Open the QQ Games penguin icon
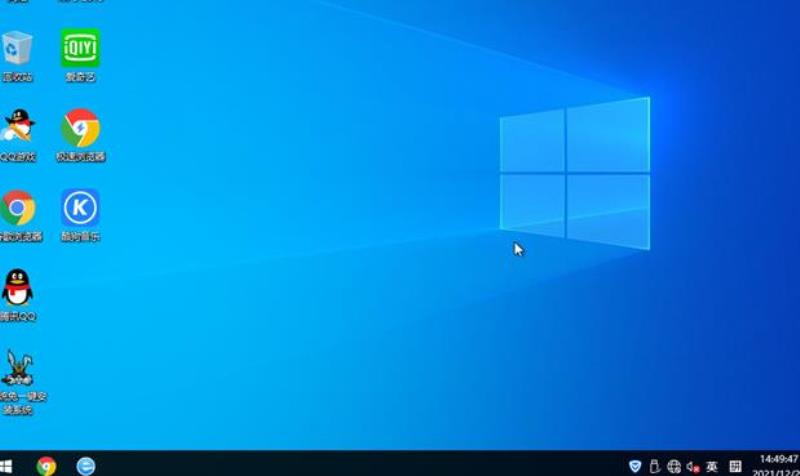Screen dimensions: 800x476 18,135
